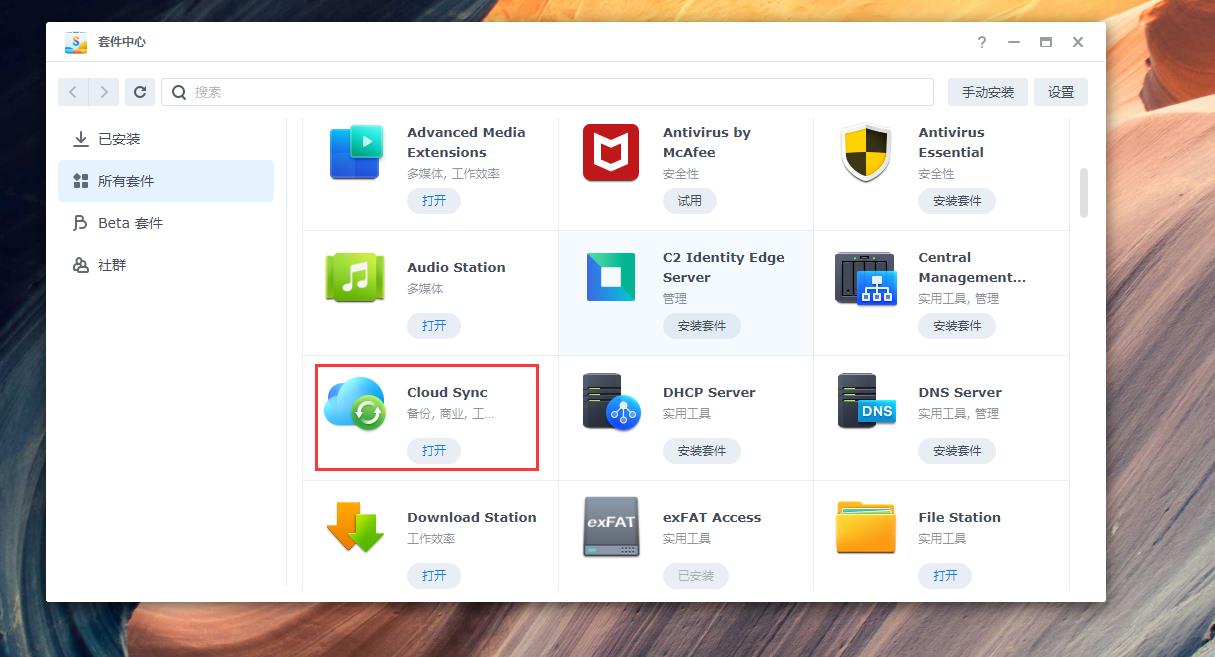Install Antivirus Essential package
The height and width of the screenshot is (657, 1215).
pos(957,200)
